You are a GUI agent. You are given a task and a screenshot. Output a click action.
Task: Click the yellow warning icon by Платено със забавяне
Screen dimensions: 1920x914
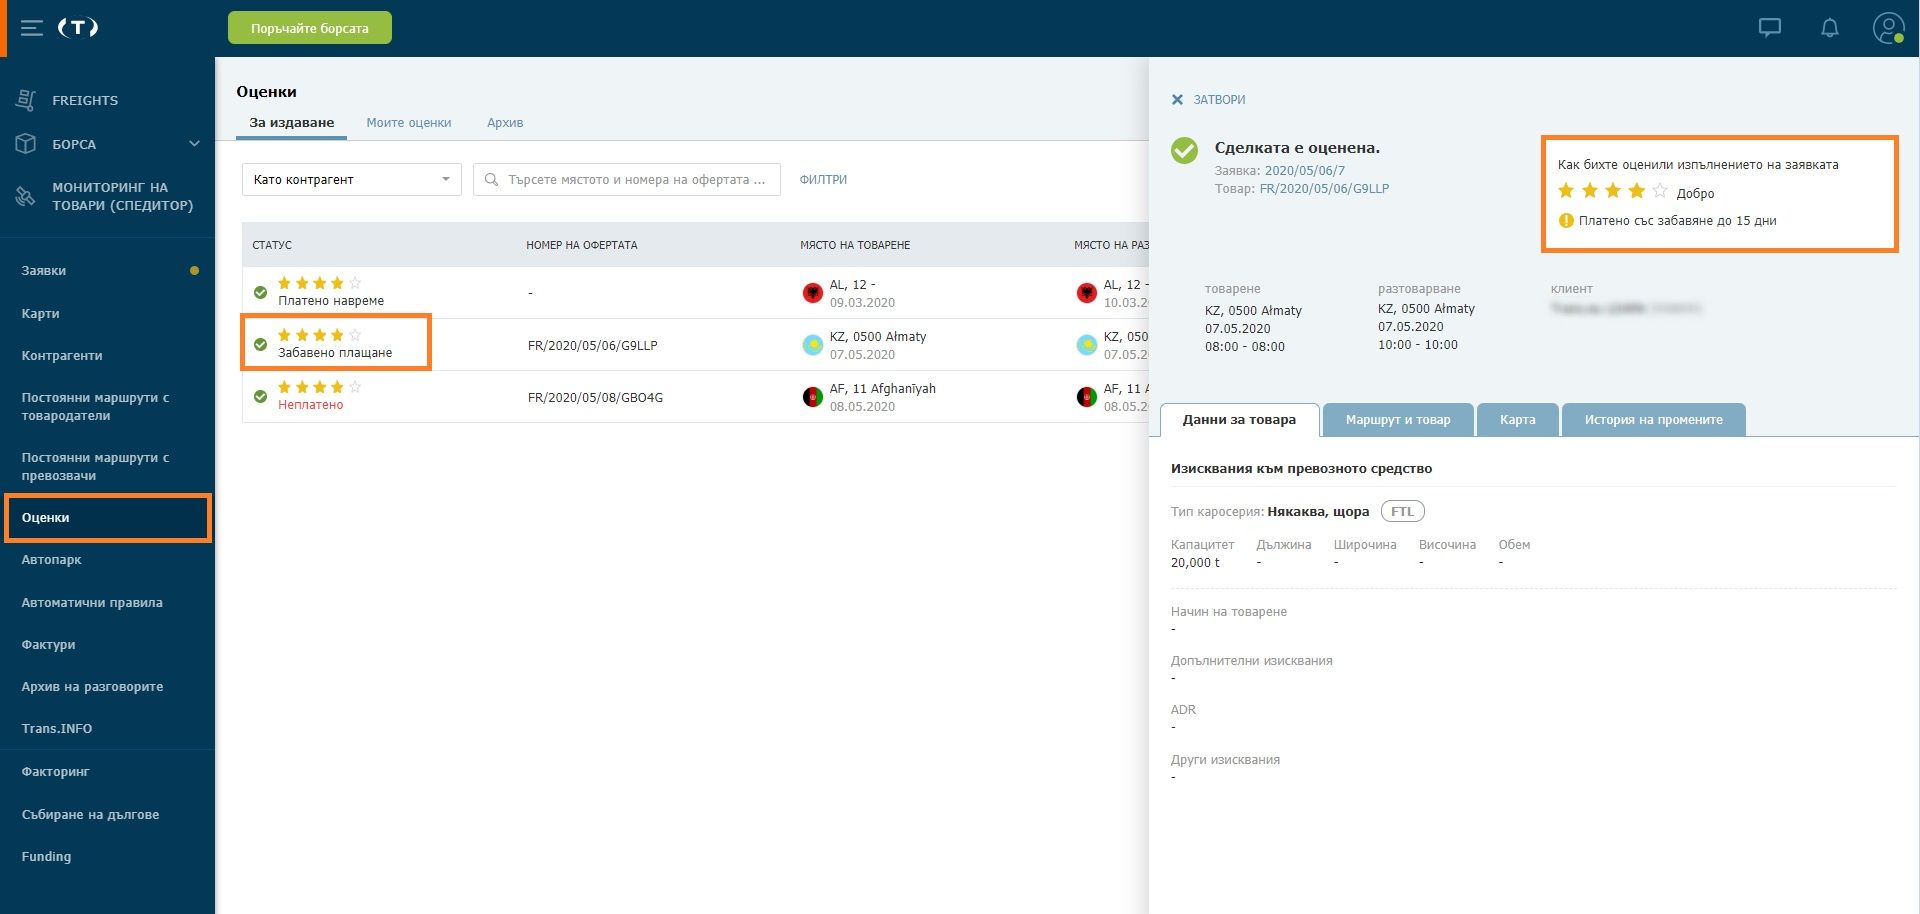pos(1566,221)
